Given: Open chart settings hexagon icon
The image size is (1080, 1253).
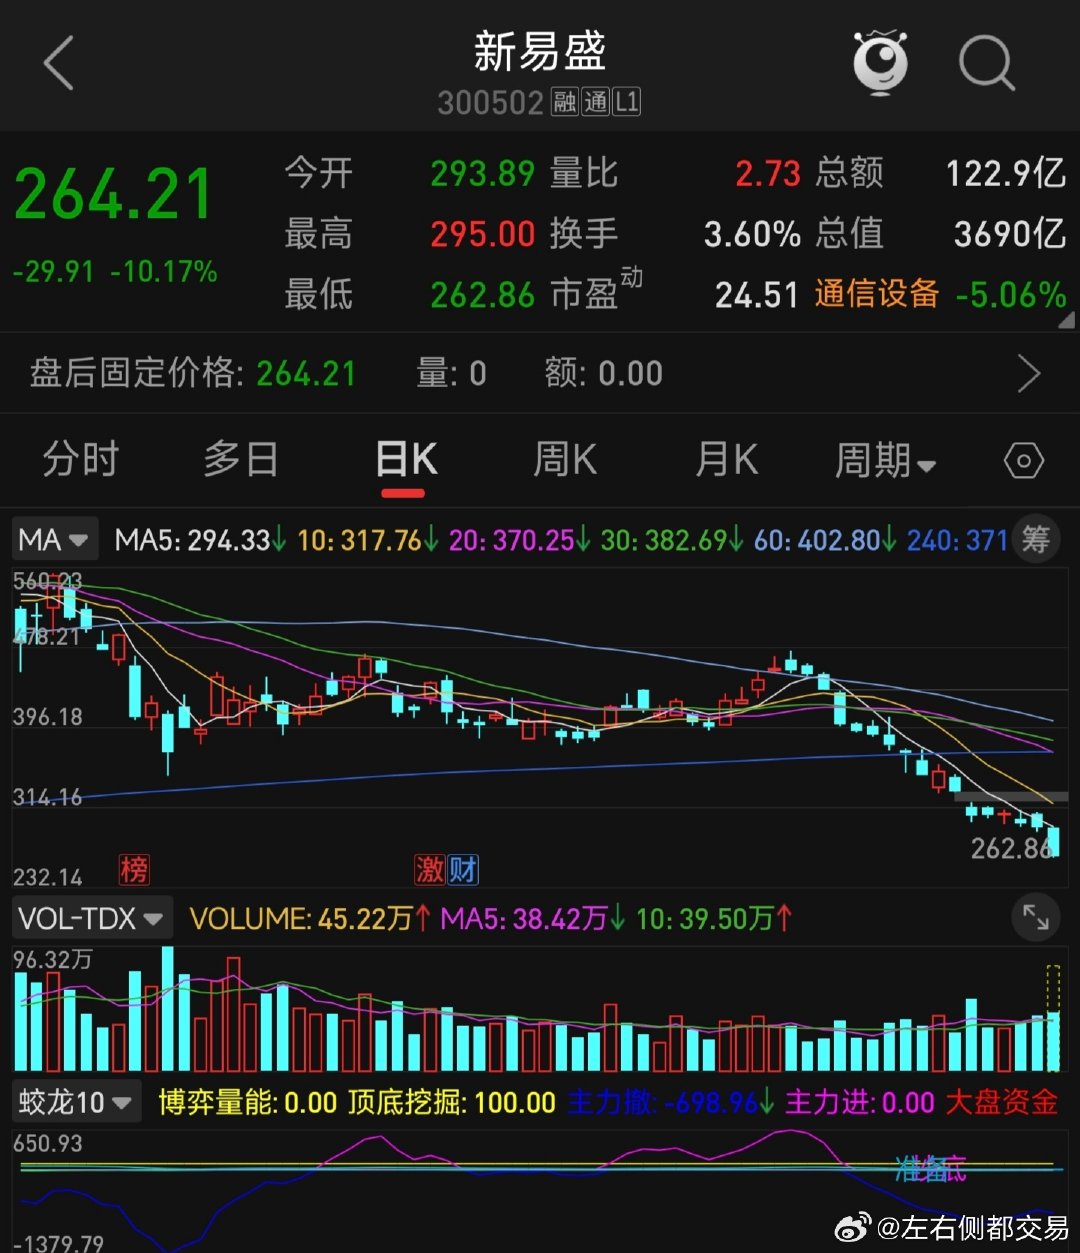Looking at the screenshot, I should click(x=1024, y=461).
